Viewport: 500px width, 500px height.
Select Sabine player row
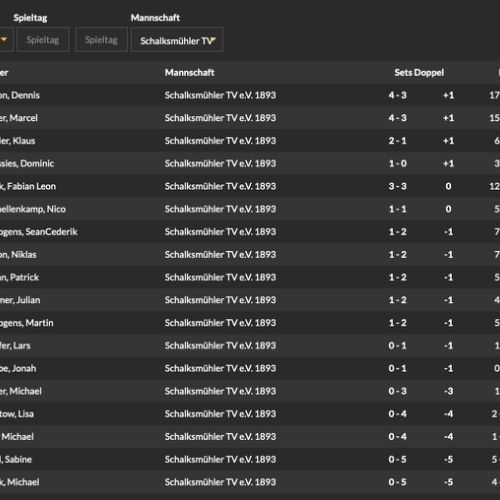[250, 459]
